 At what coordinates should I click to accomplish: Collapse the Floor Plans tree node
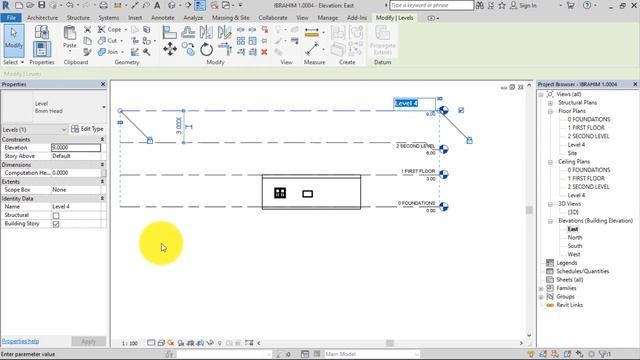(x=550, y=111)
